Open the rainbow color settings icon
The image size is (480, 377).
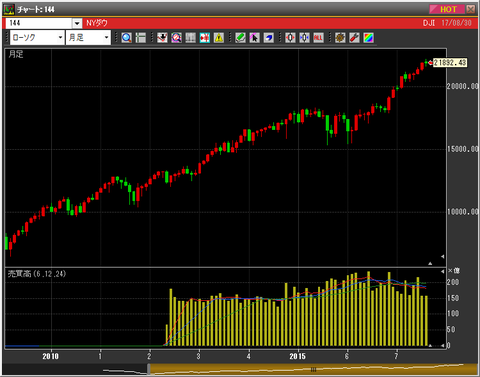point(368,38)
